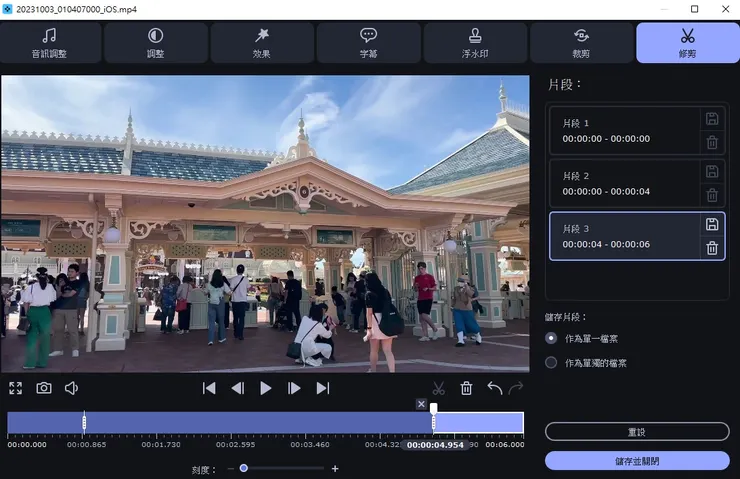Screen dimensions: 740x479
Task: Delete segment 片段 1 with trash icon
Action: pyautogui.click(x=712, y=142)
